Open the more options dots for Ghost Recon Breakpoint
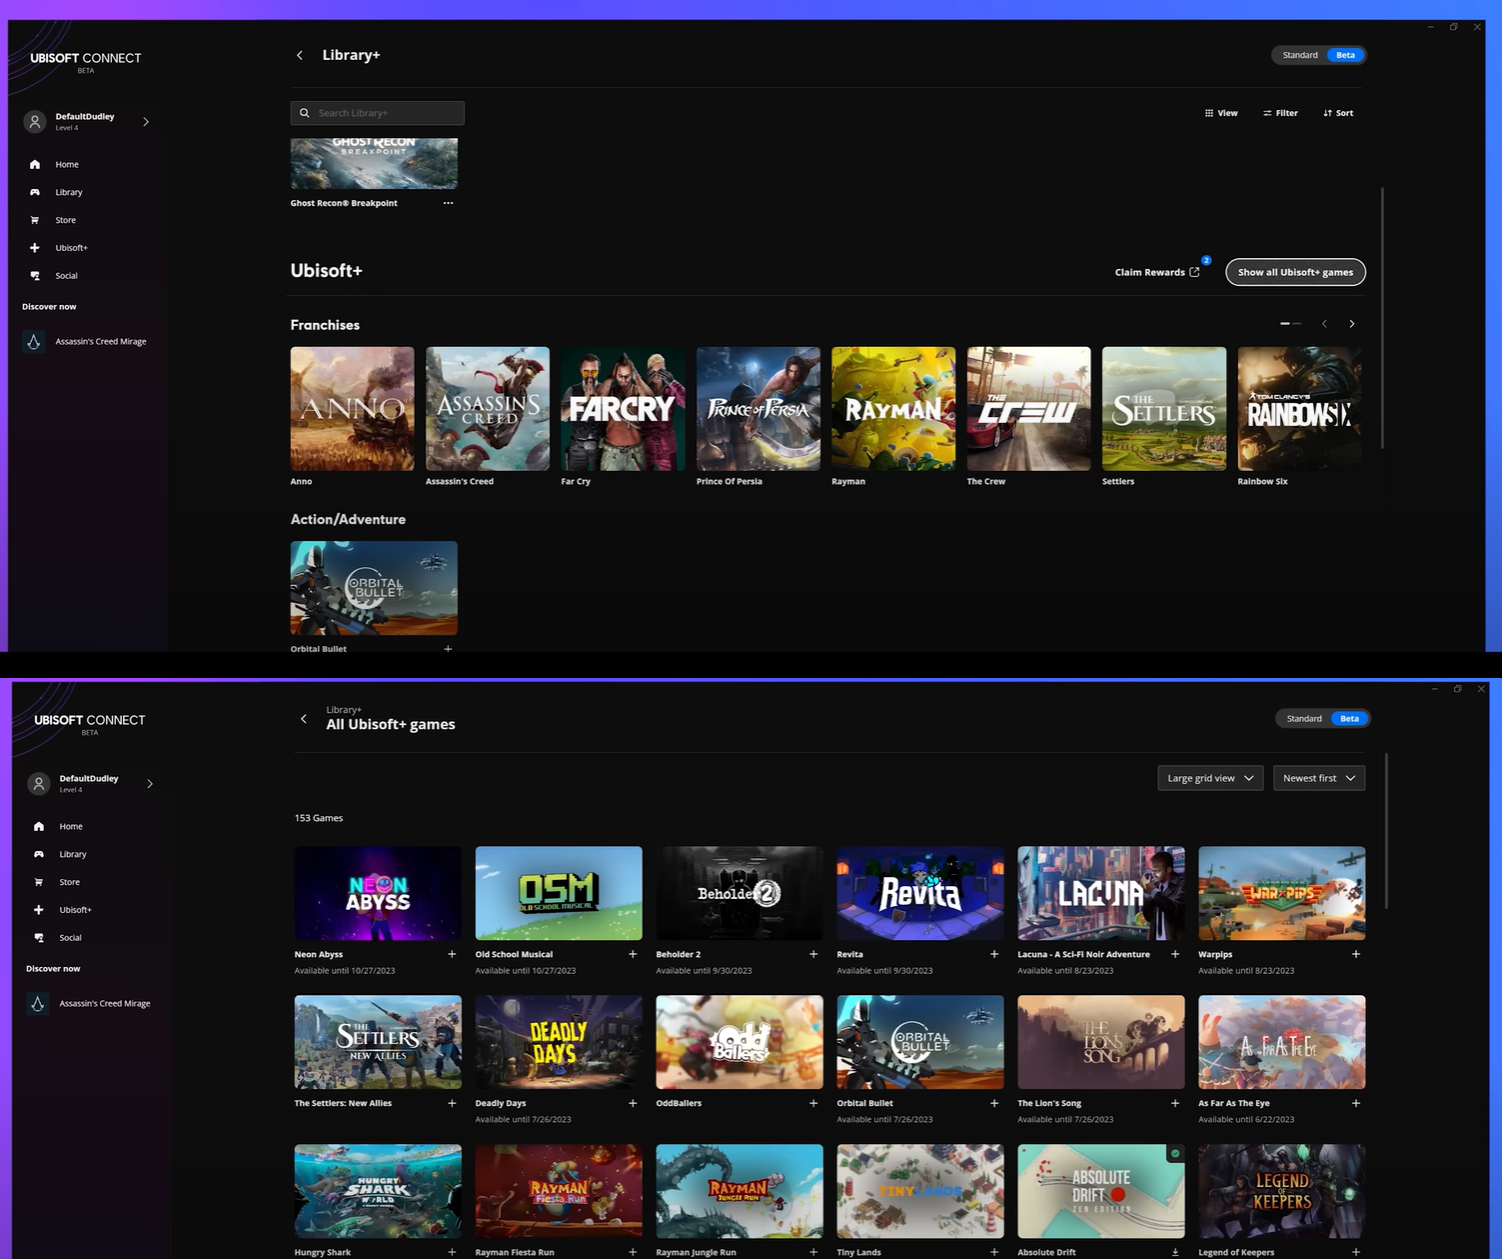1502x1259 pixels. point(448,203)
